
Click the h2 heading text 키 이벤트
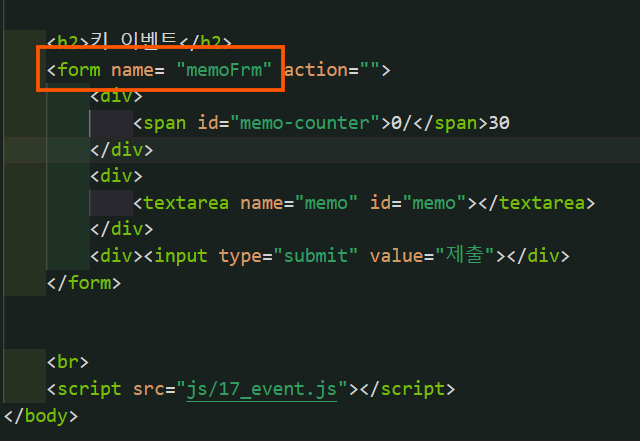tap(133, 41)
